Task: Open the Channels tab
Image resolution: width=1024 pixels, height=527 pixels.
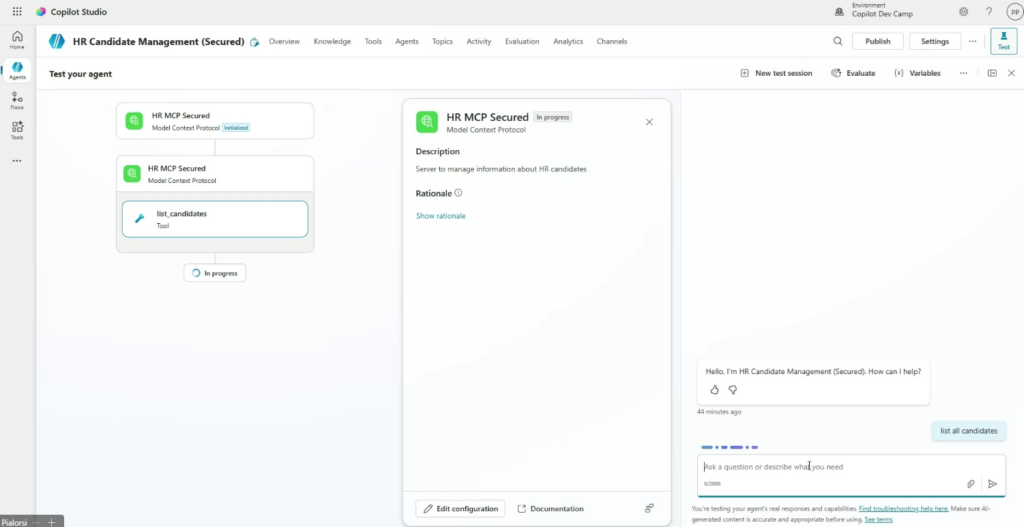Action: (611, 41)
